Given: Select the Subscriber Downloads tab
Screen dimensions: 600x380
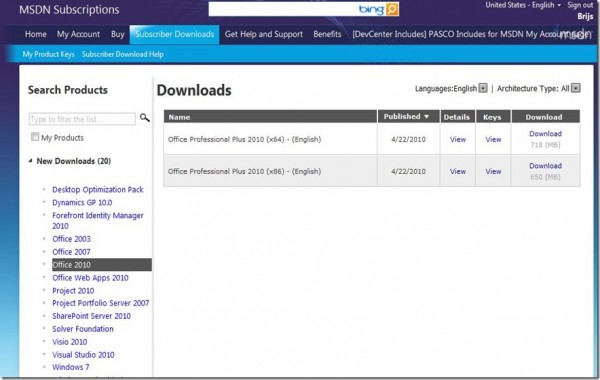Looking at the screenshot, I should pyautogui.click(x=174, y=34).
